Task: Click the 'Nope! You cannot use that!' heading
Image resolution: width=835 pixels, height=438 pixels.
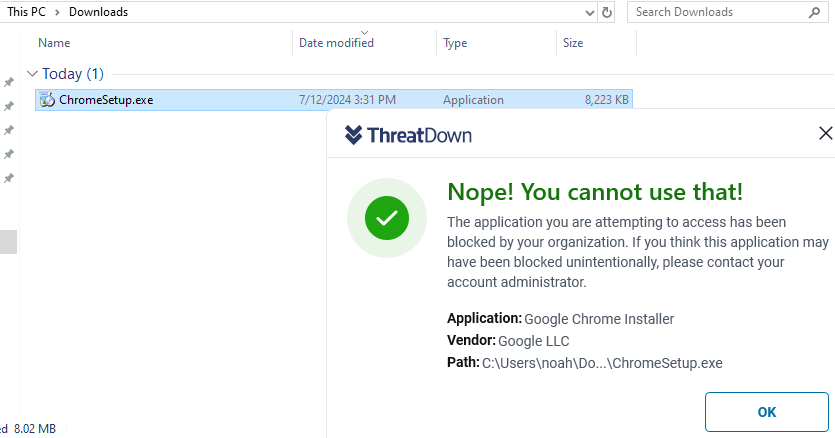Action: point(595,192)
